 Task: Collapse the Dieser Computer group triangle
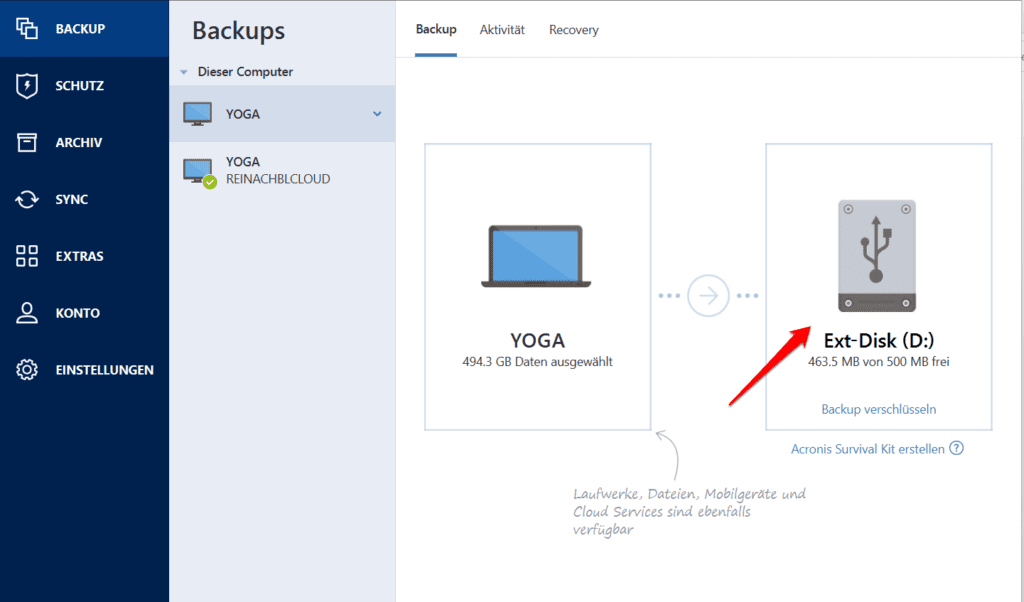[184, 72]
